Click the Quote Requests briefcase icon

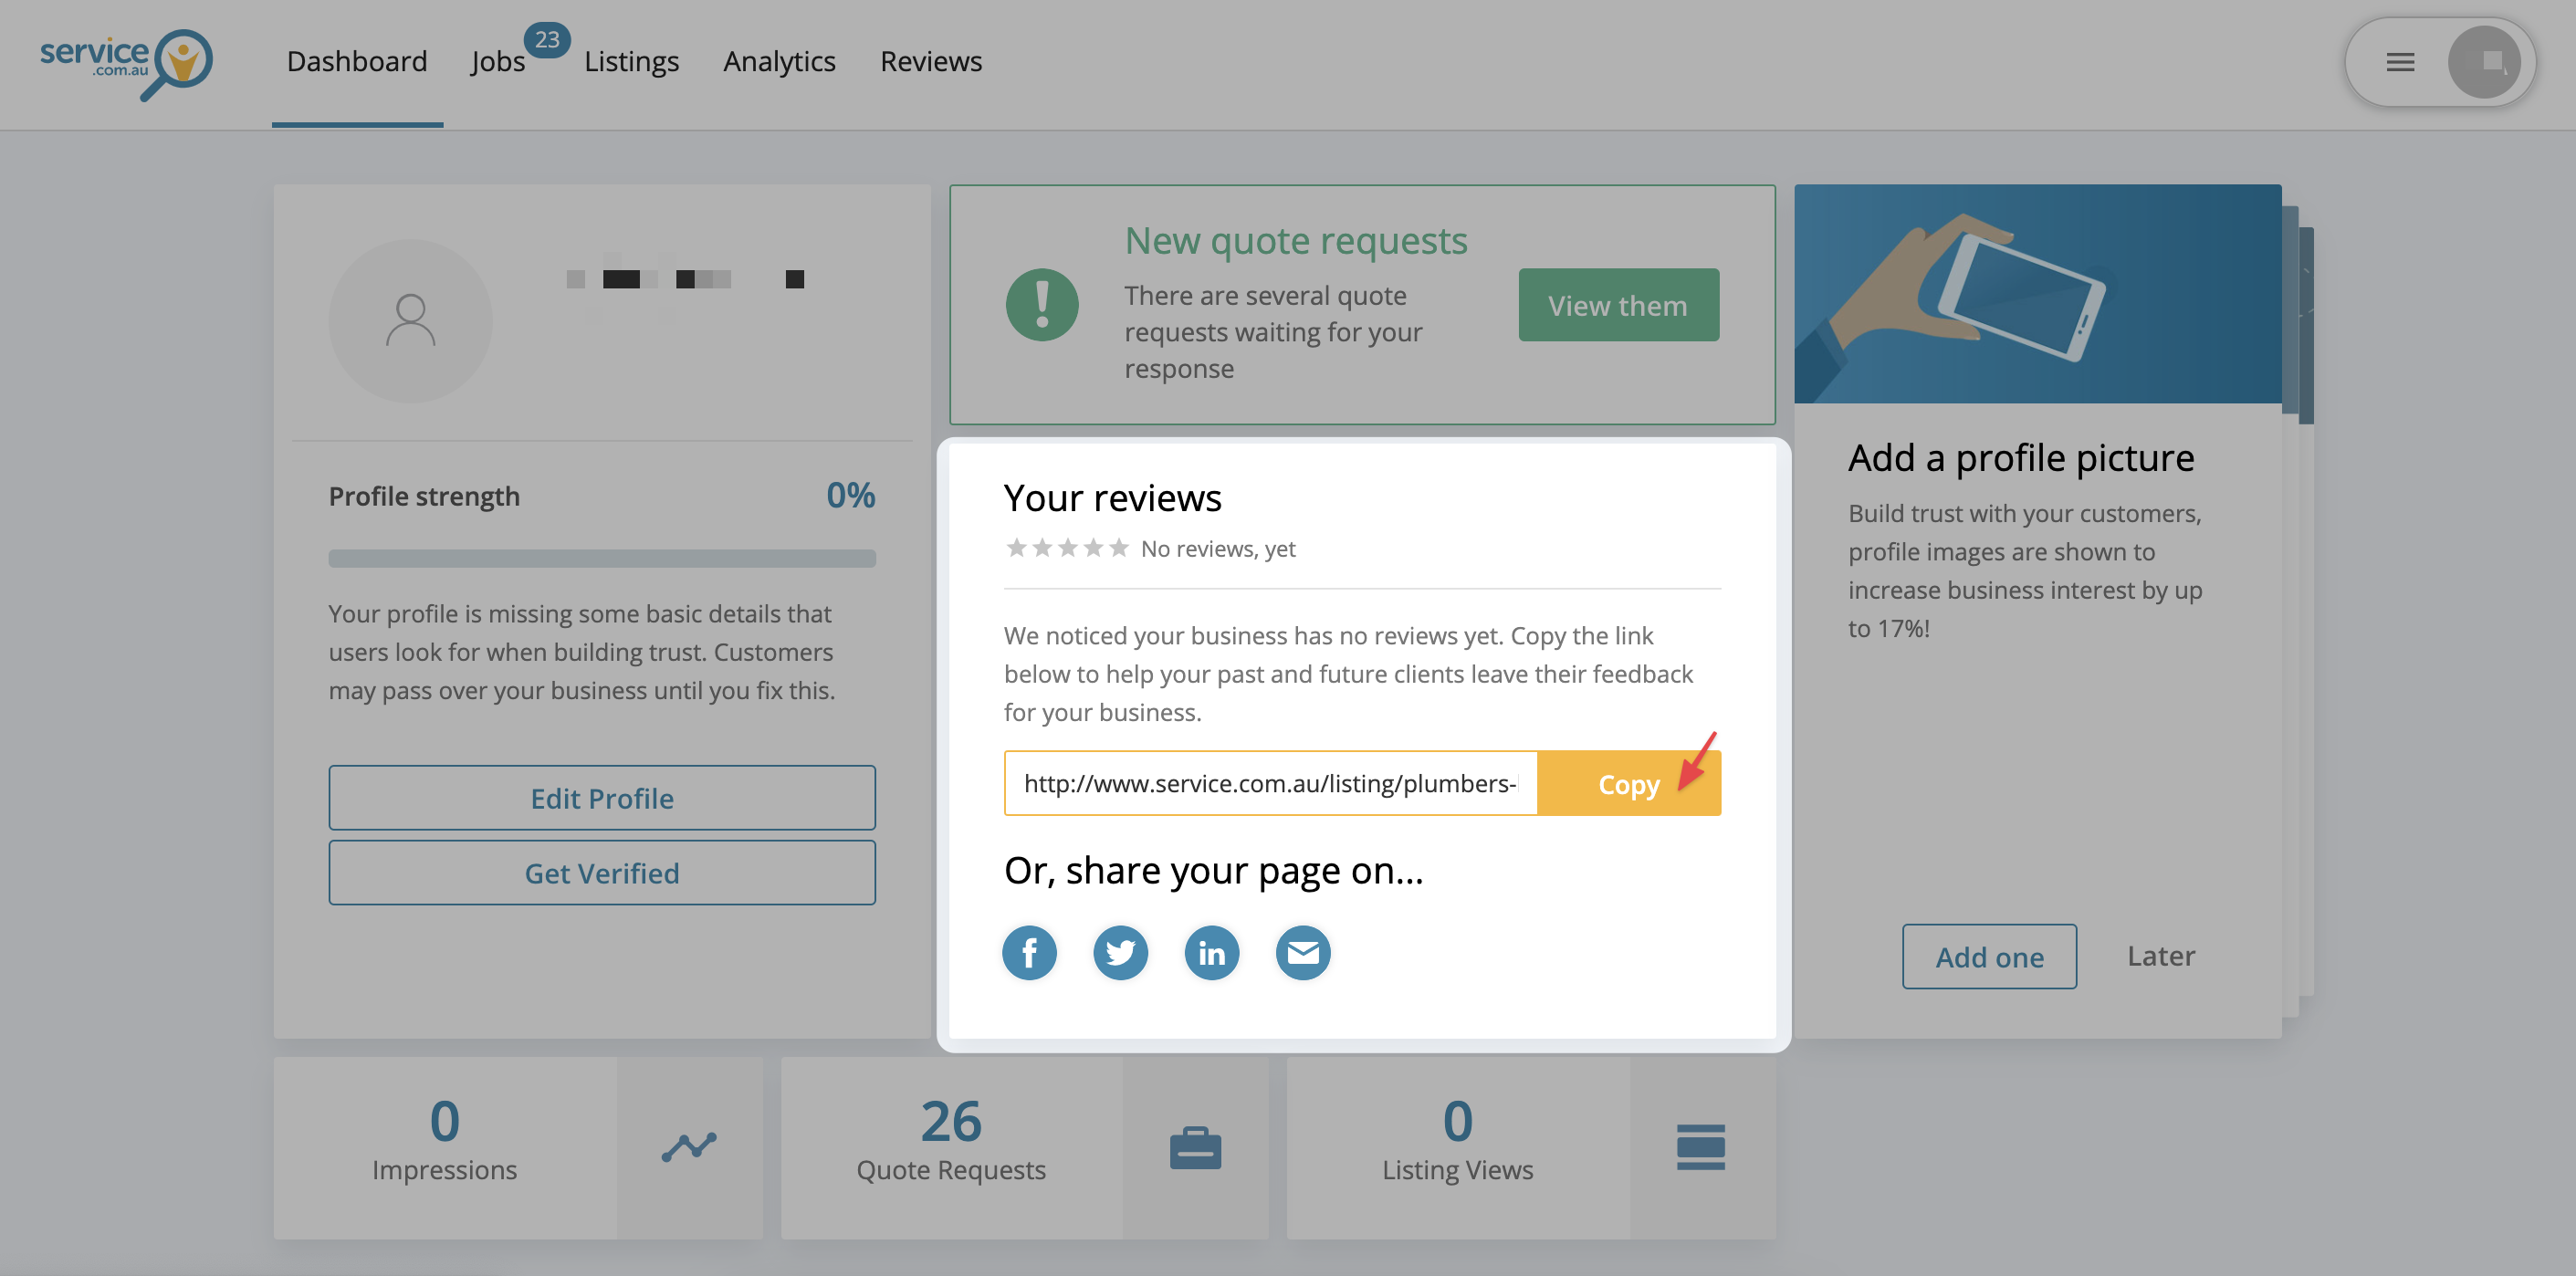[x=1195, y=1147]
